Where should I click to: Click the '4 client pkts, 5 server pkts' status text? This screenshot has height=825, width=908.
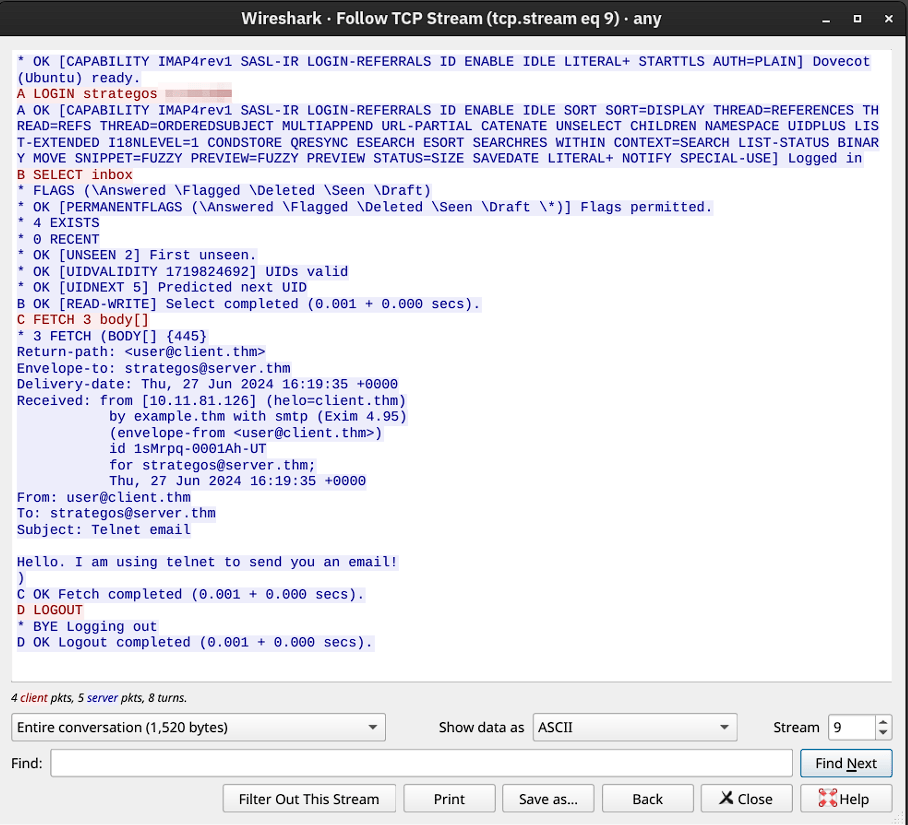(x=99, y=698)
